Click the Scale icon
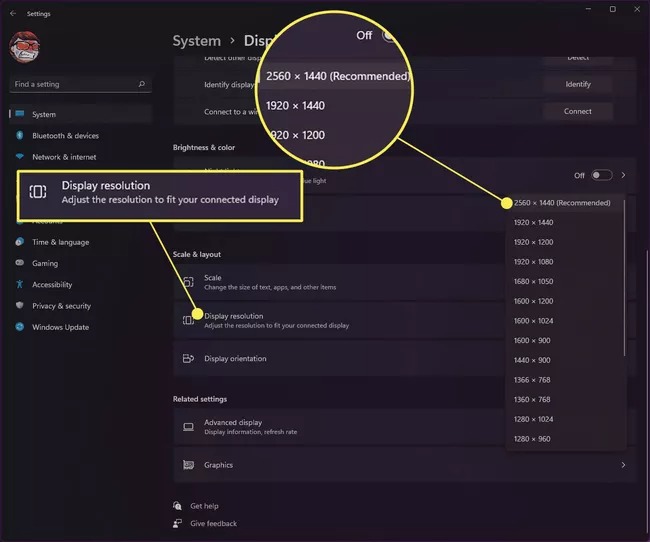 [x=188, y=282]
